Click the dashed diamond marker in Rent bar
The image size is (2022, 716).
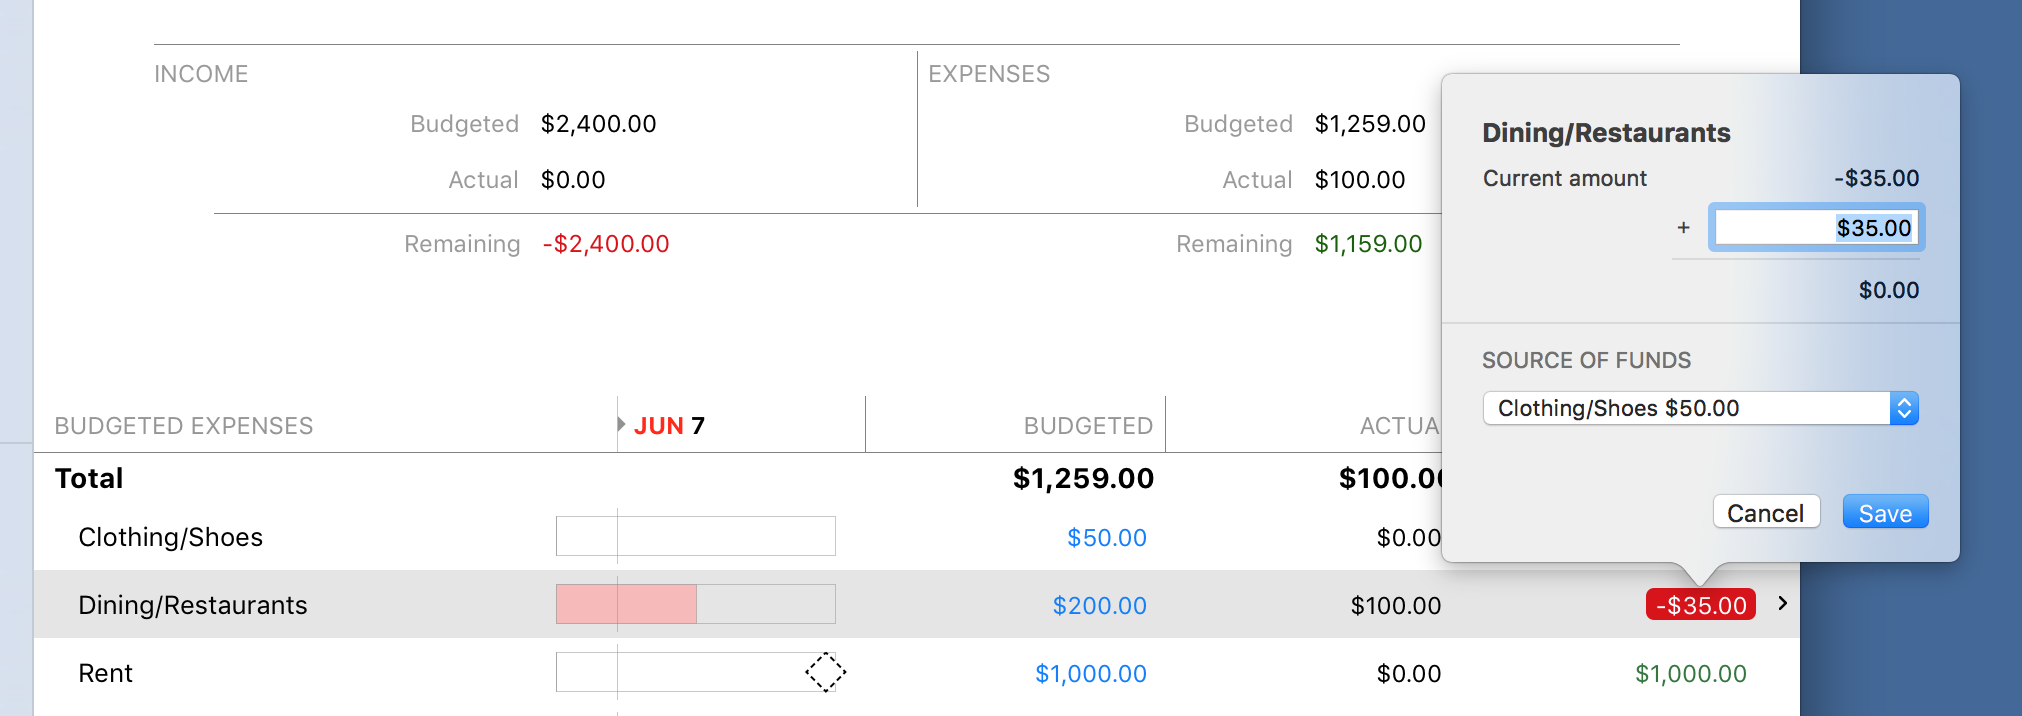click(825, 672)
